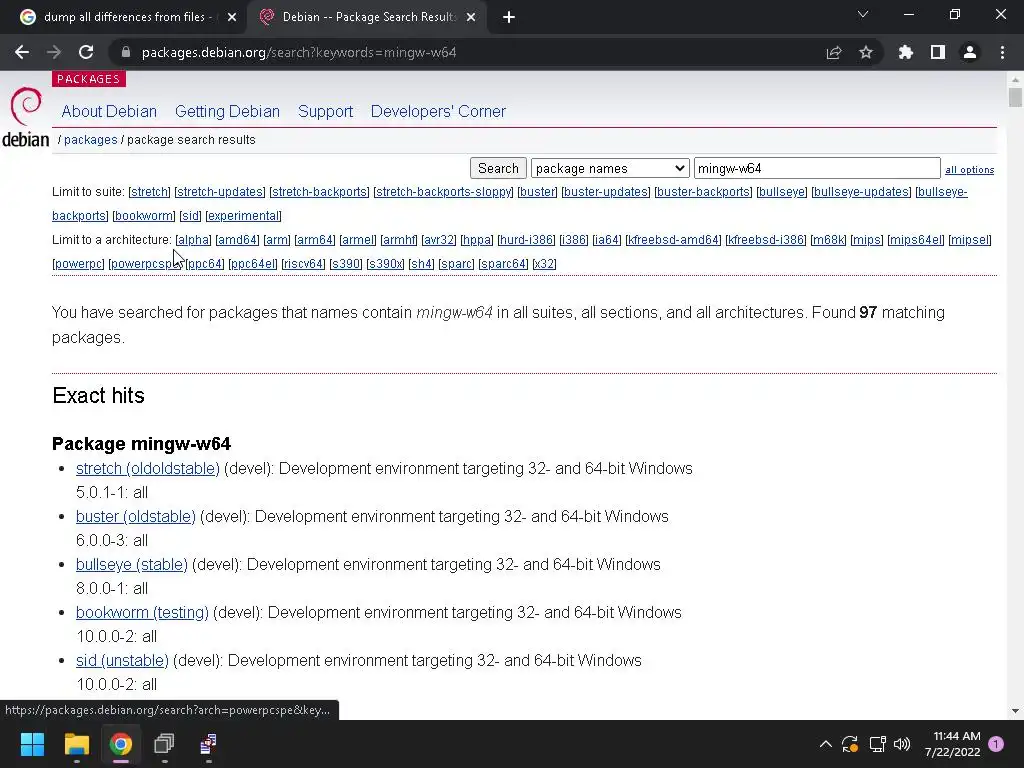This screenshot has width=1024, height=768.
Task: Bookmark this page with the star
Action: [x=866, y=52]
